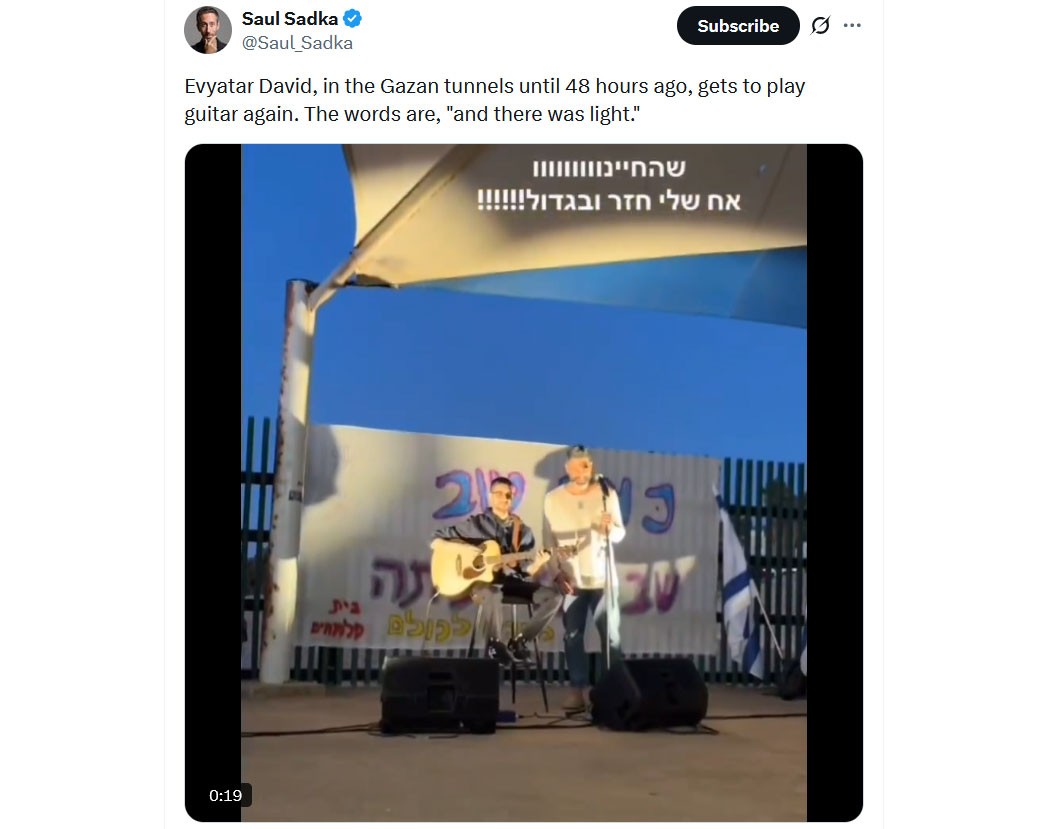The image size is (1050, 829).
Task: Click the 0:19 video duration badge
Action: [x=226, y=795]
